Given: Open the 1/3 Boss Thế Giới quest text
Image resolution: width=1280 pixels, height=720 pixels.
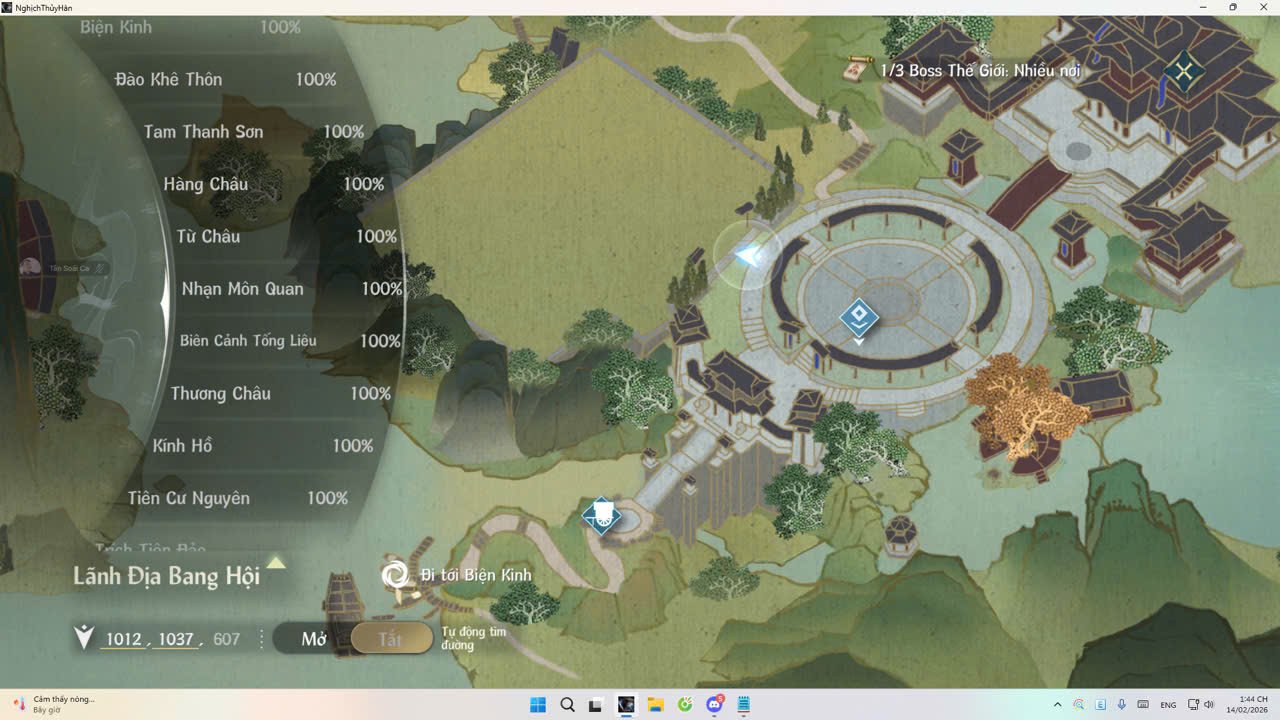Looking at the screenshot, I should (980, 71).
